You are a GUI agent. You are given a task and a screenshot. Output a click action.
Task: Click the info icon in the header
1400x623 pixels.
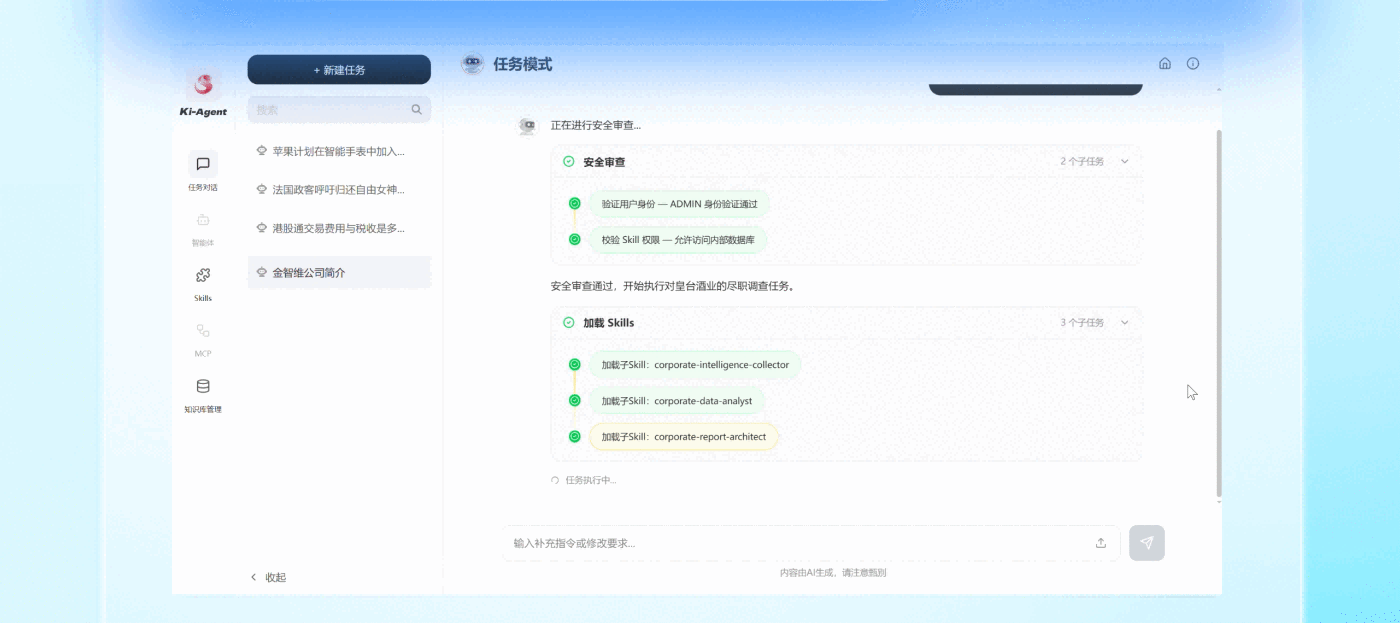click(1193, 63)
